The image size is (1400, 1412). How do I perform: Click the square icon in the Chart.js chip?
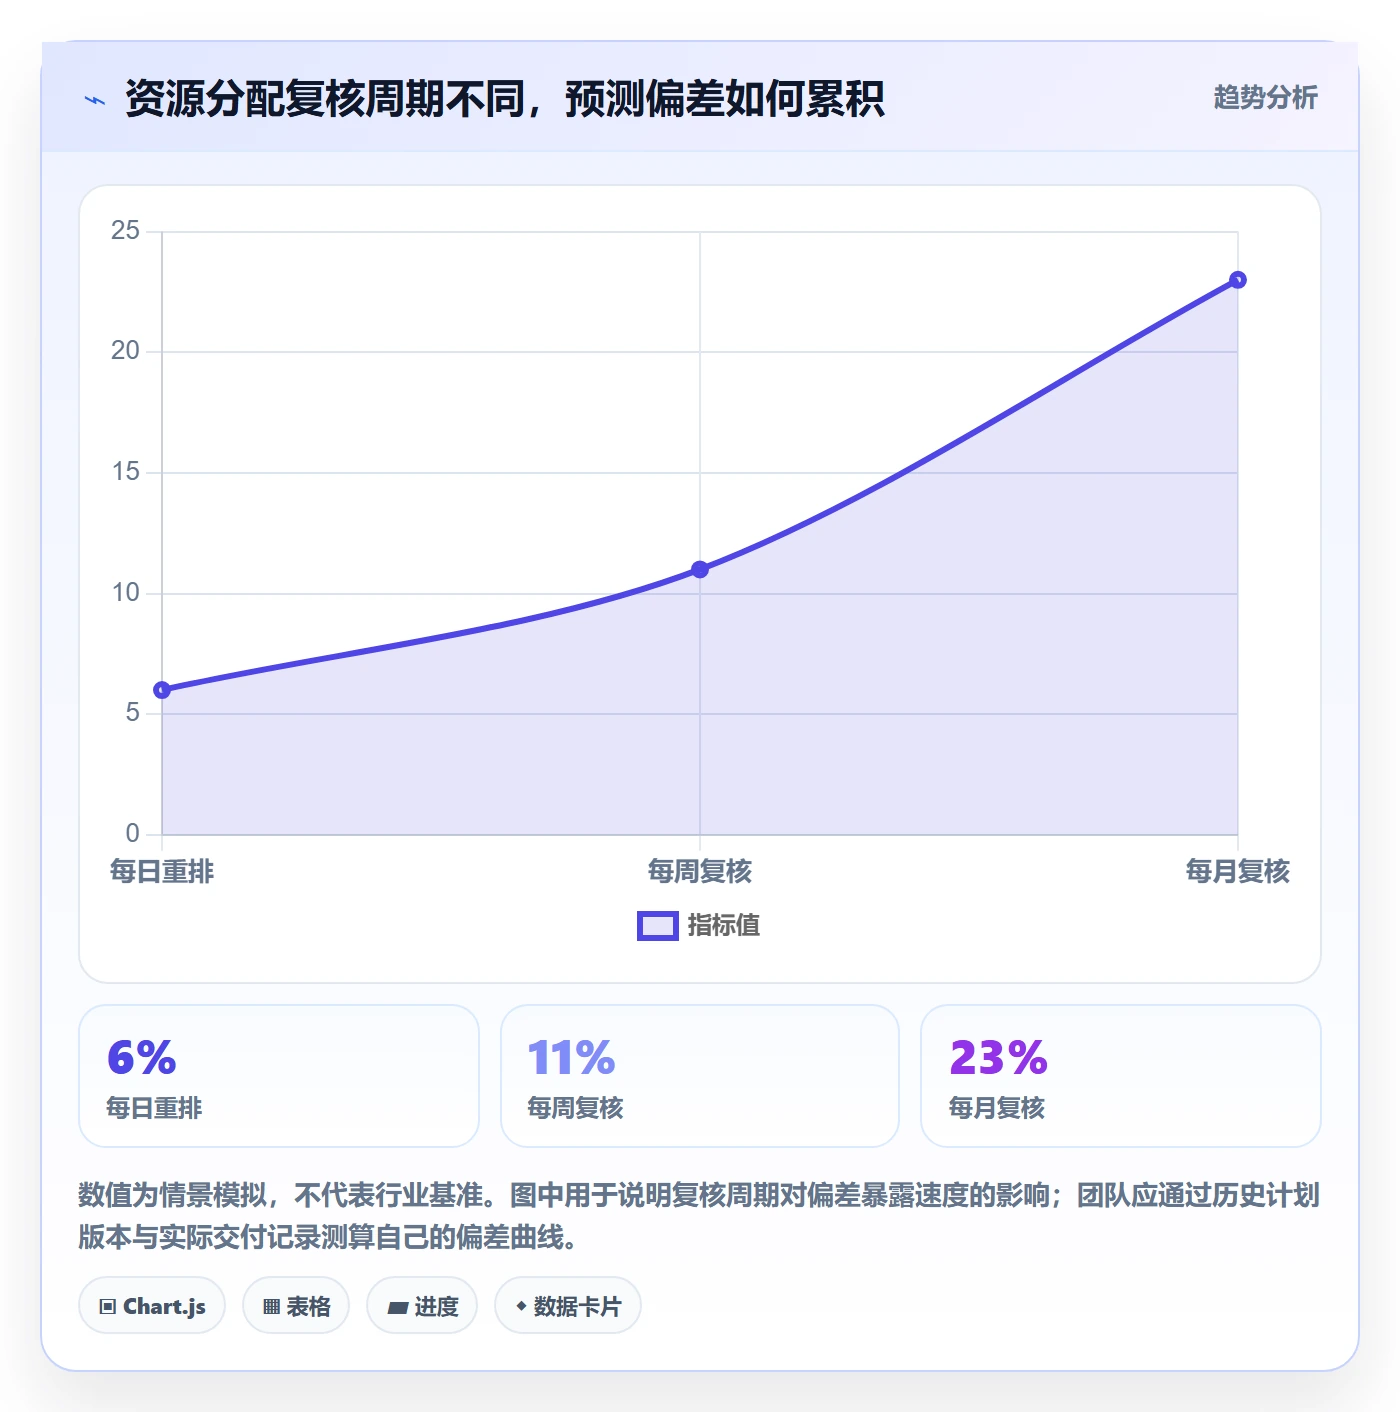[108, 1306]
